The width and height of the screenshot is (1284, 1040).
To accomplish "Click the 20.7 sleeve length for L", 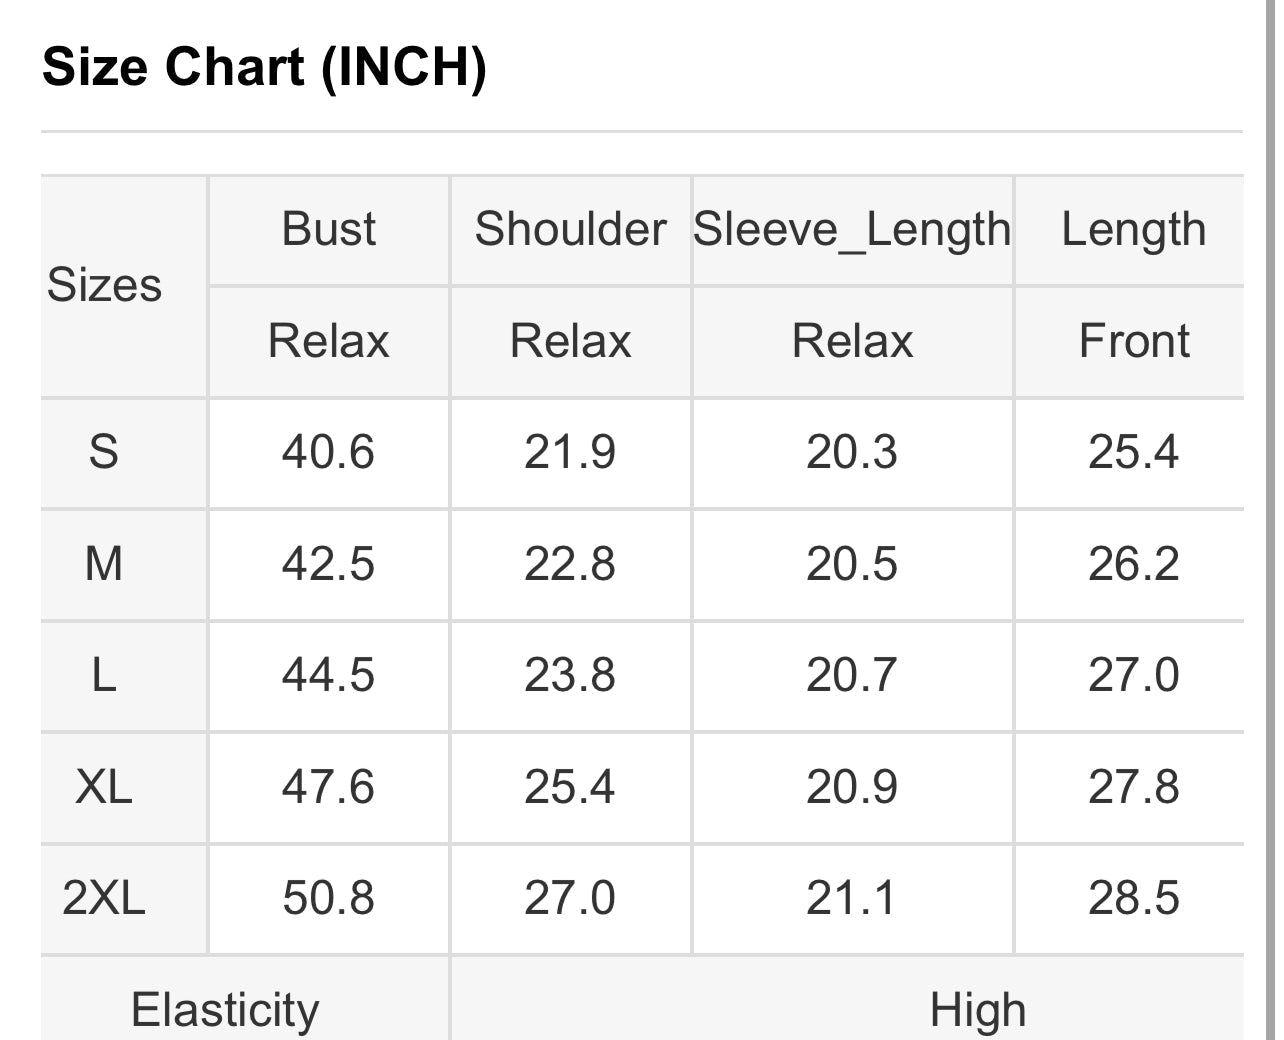I will [x=852, y=675].
